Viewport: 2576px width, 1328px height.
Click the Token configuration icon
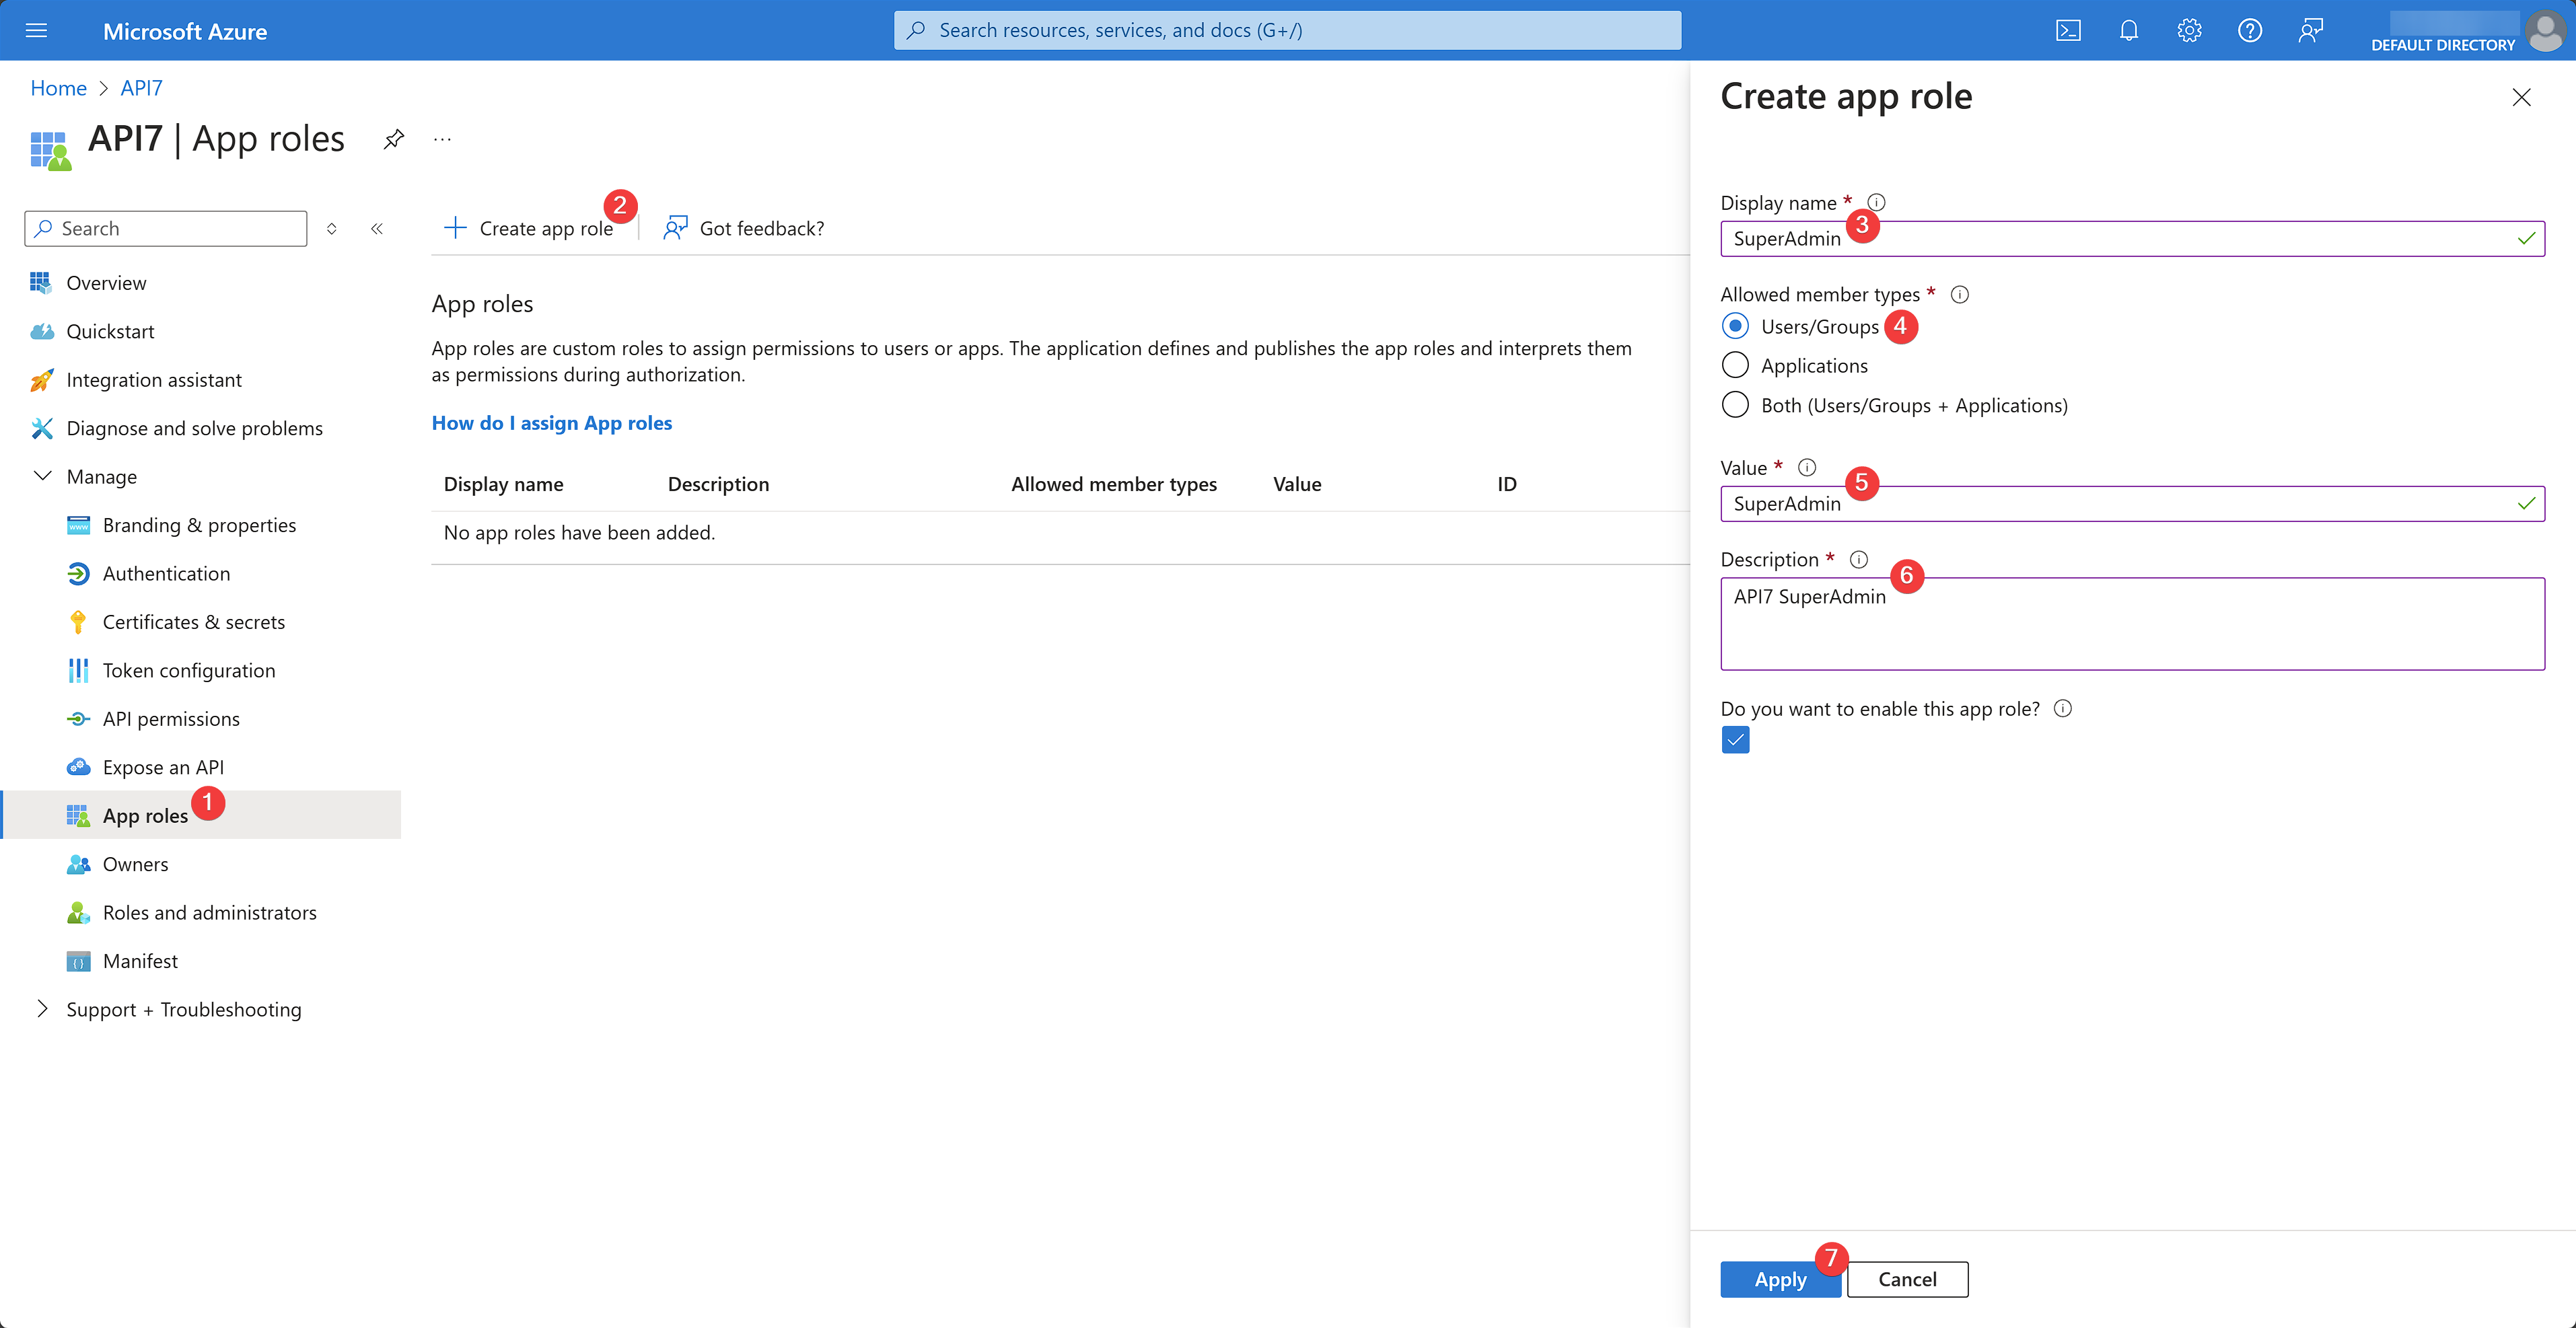pos(78,670)
